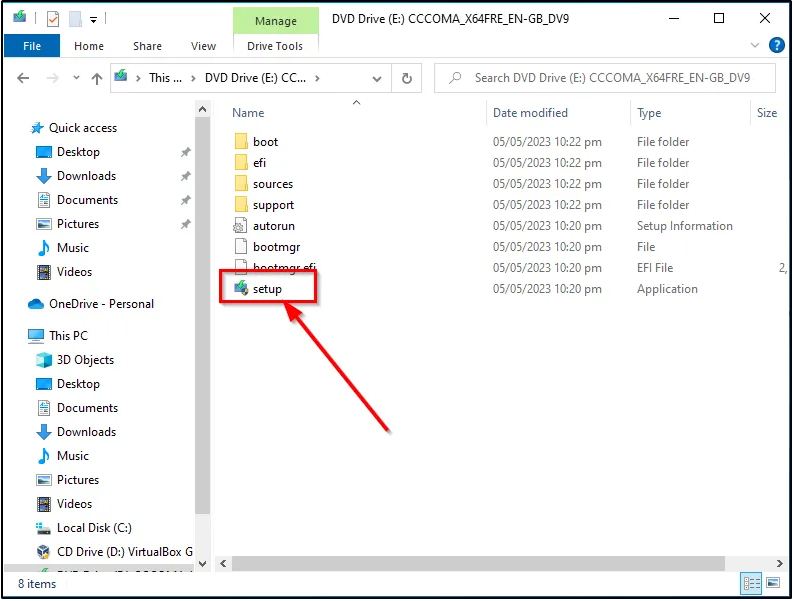Click the DVD Drive (E:) breadcrumb
794x601 pixels.
(x=255, y=78)
